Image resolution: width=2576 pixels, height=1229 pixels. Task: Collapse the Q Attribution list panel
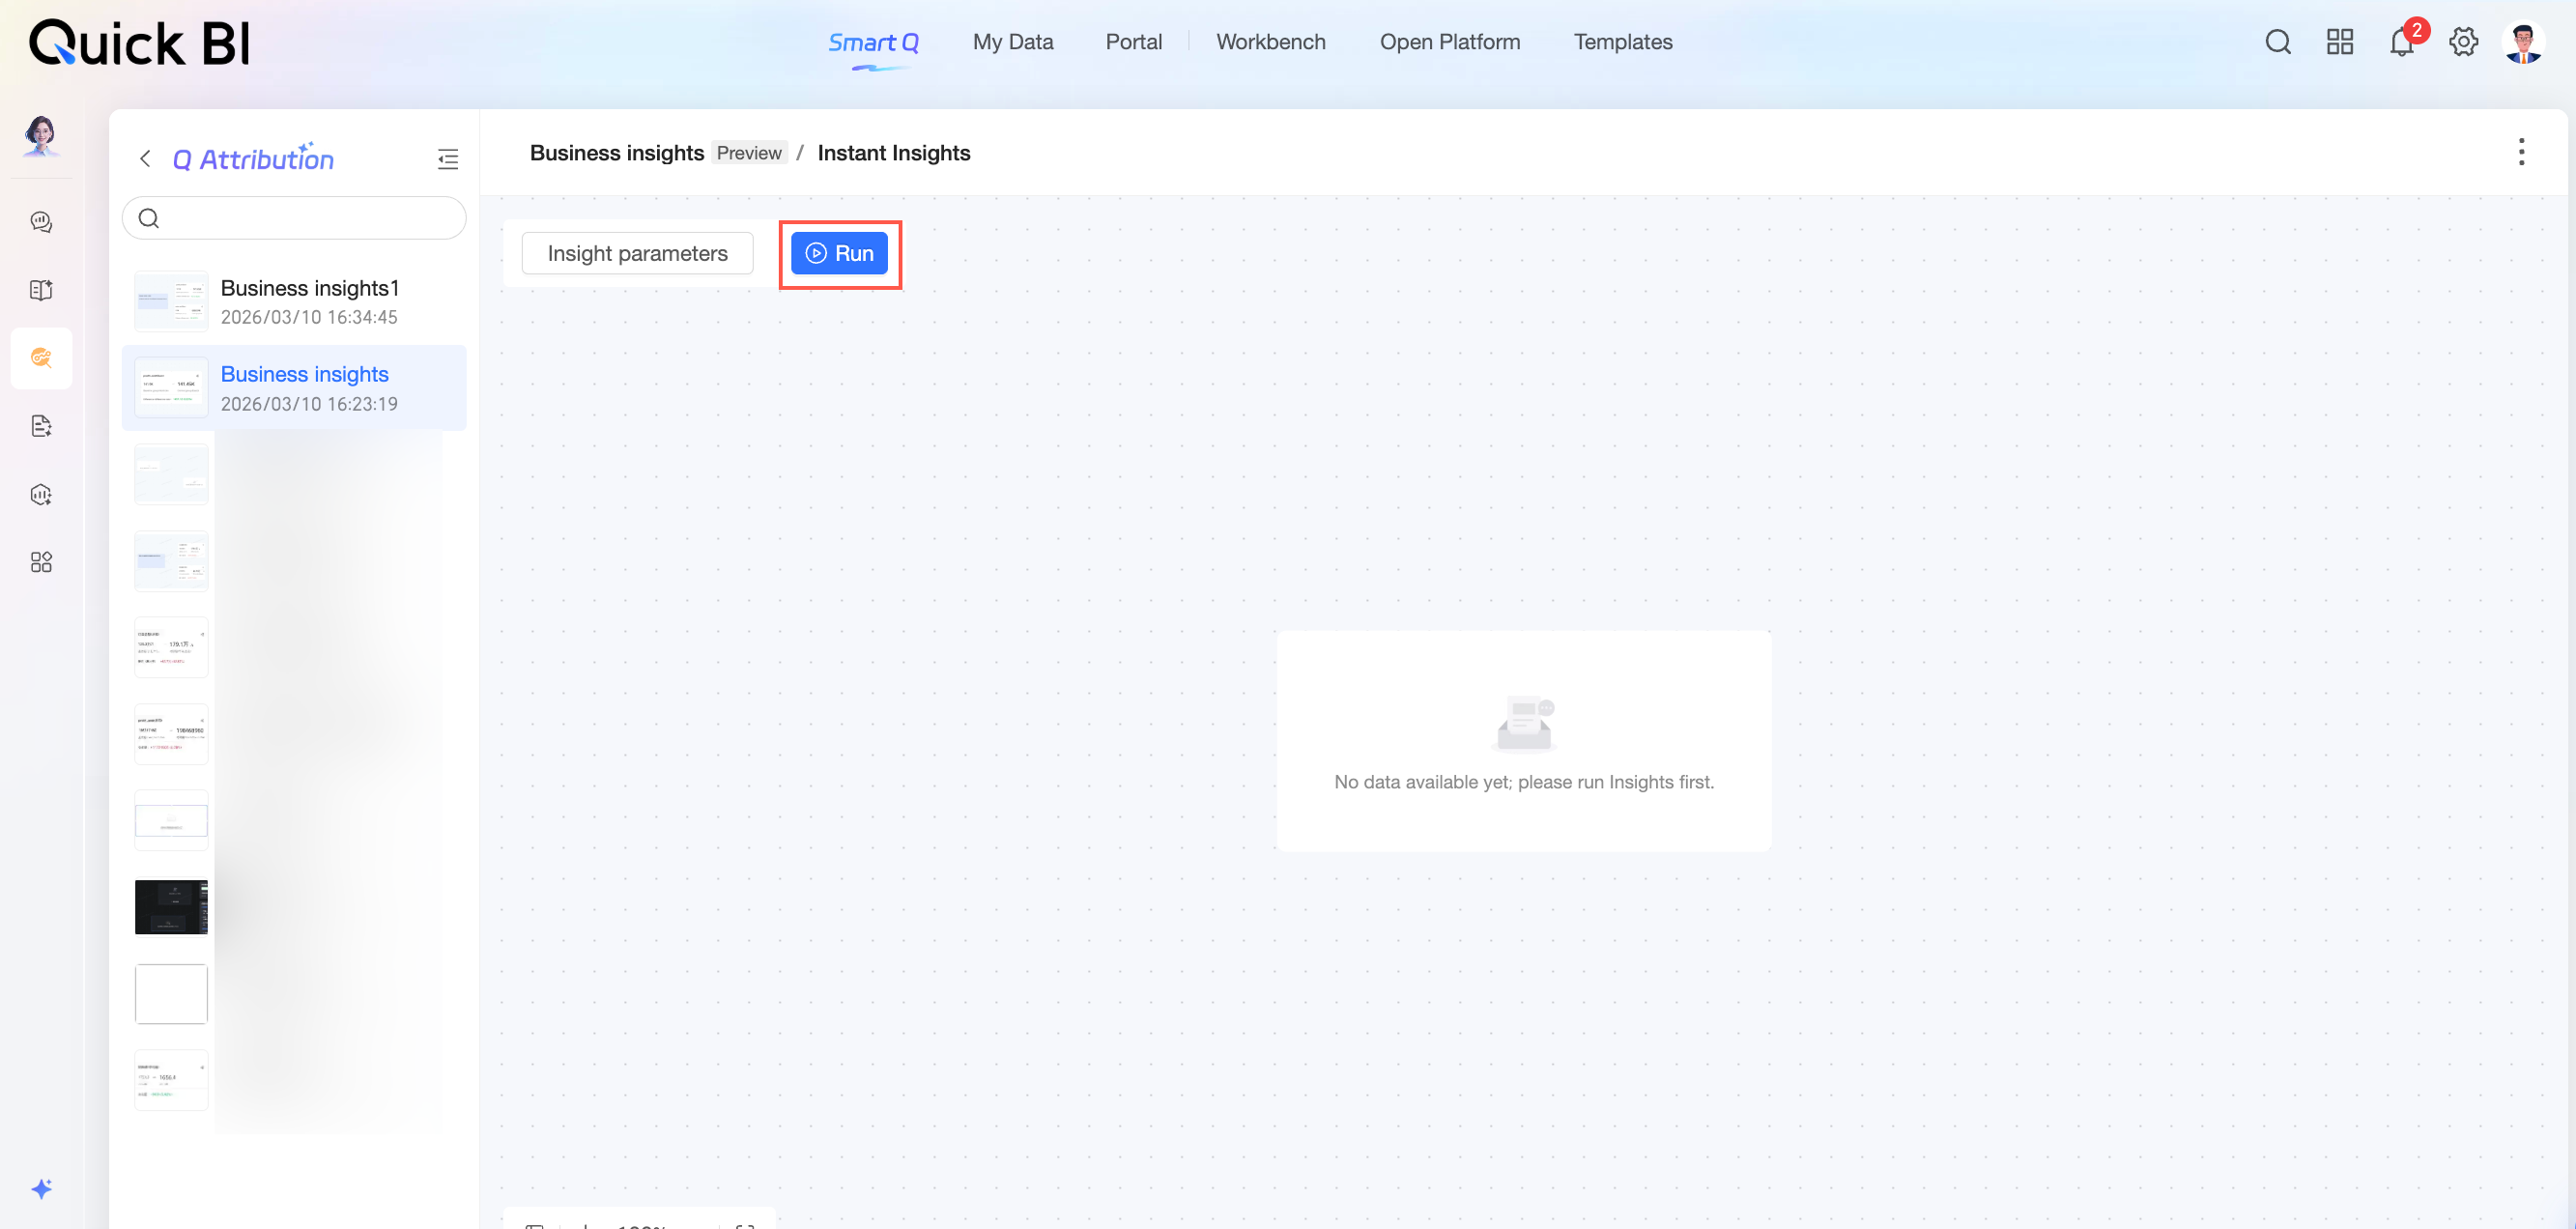pyautogui.click(x=448, y=159)
